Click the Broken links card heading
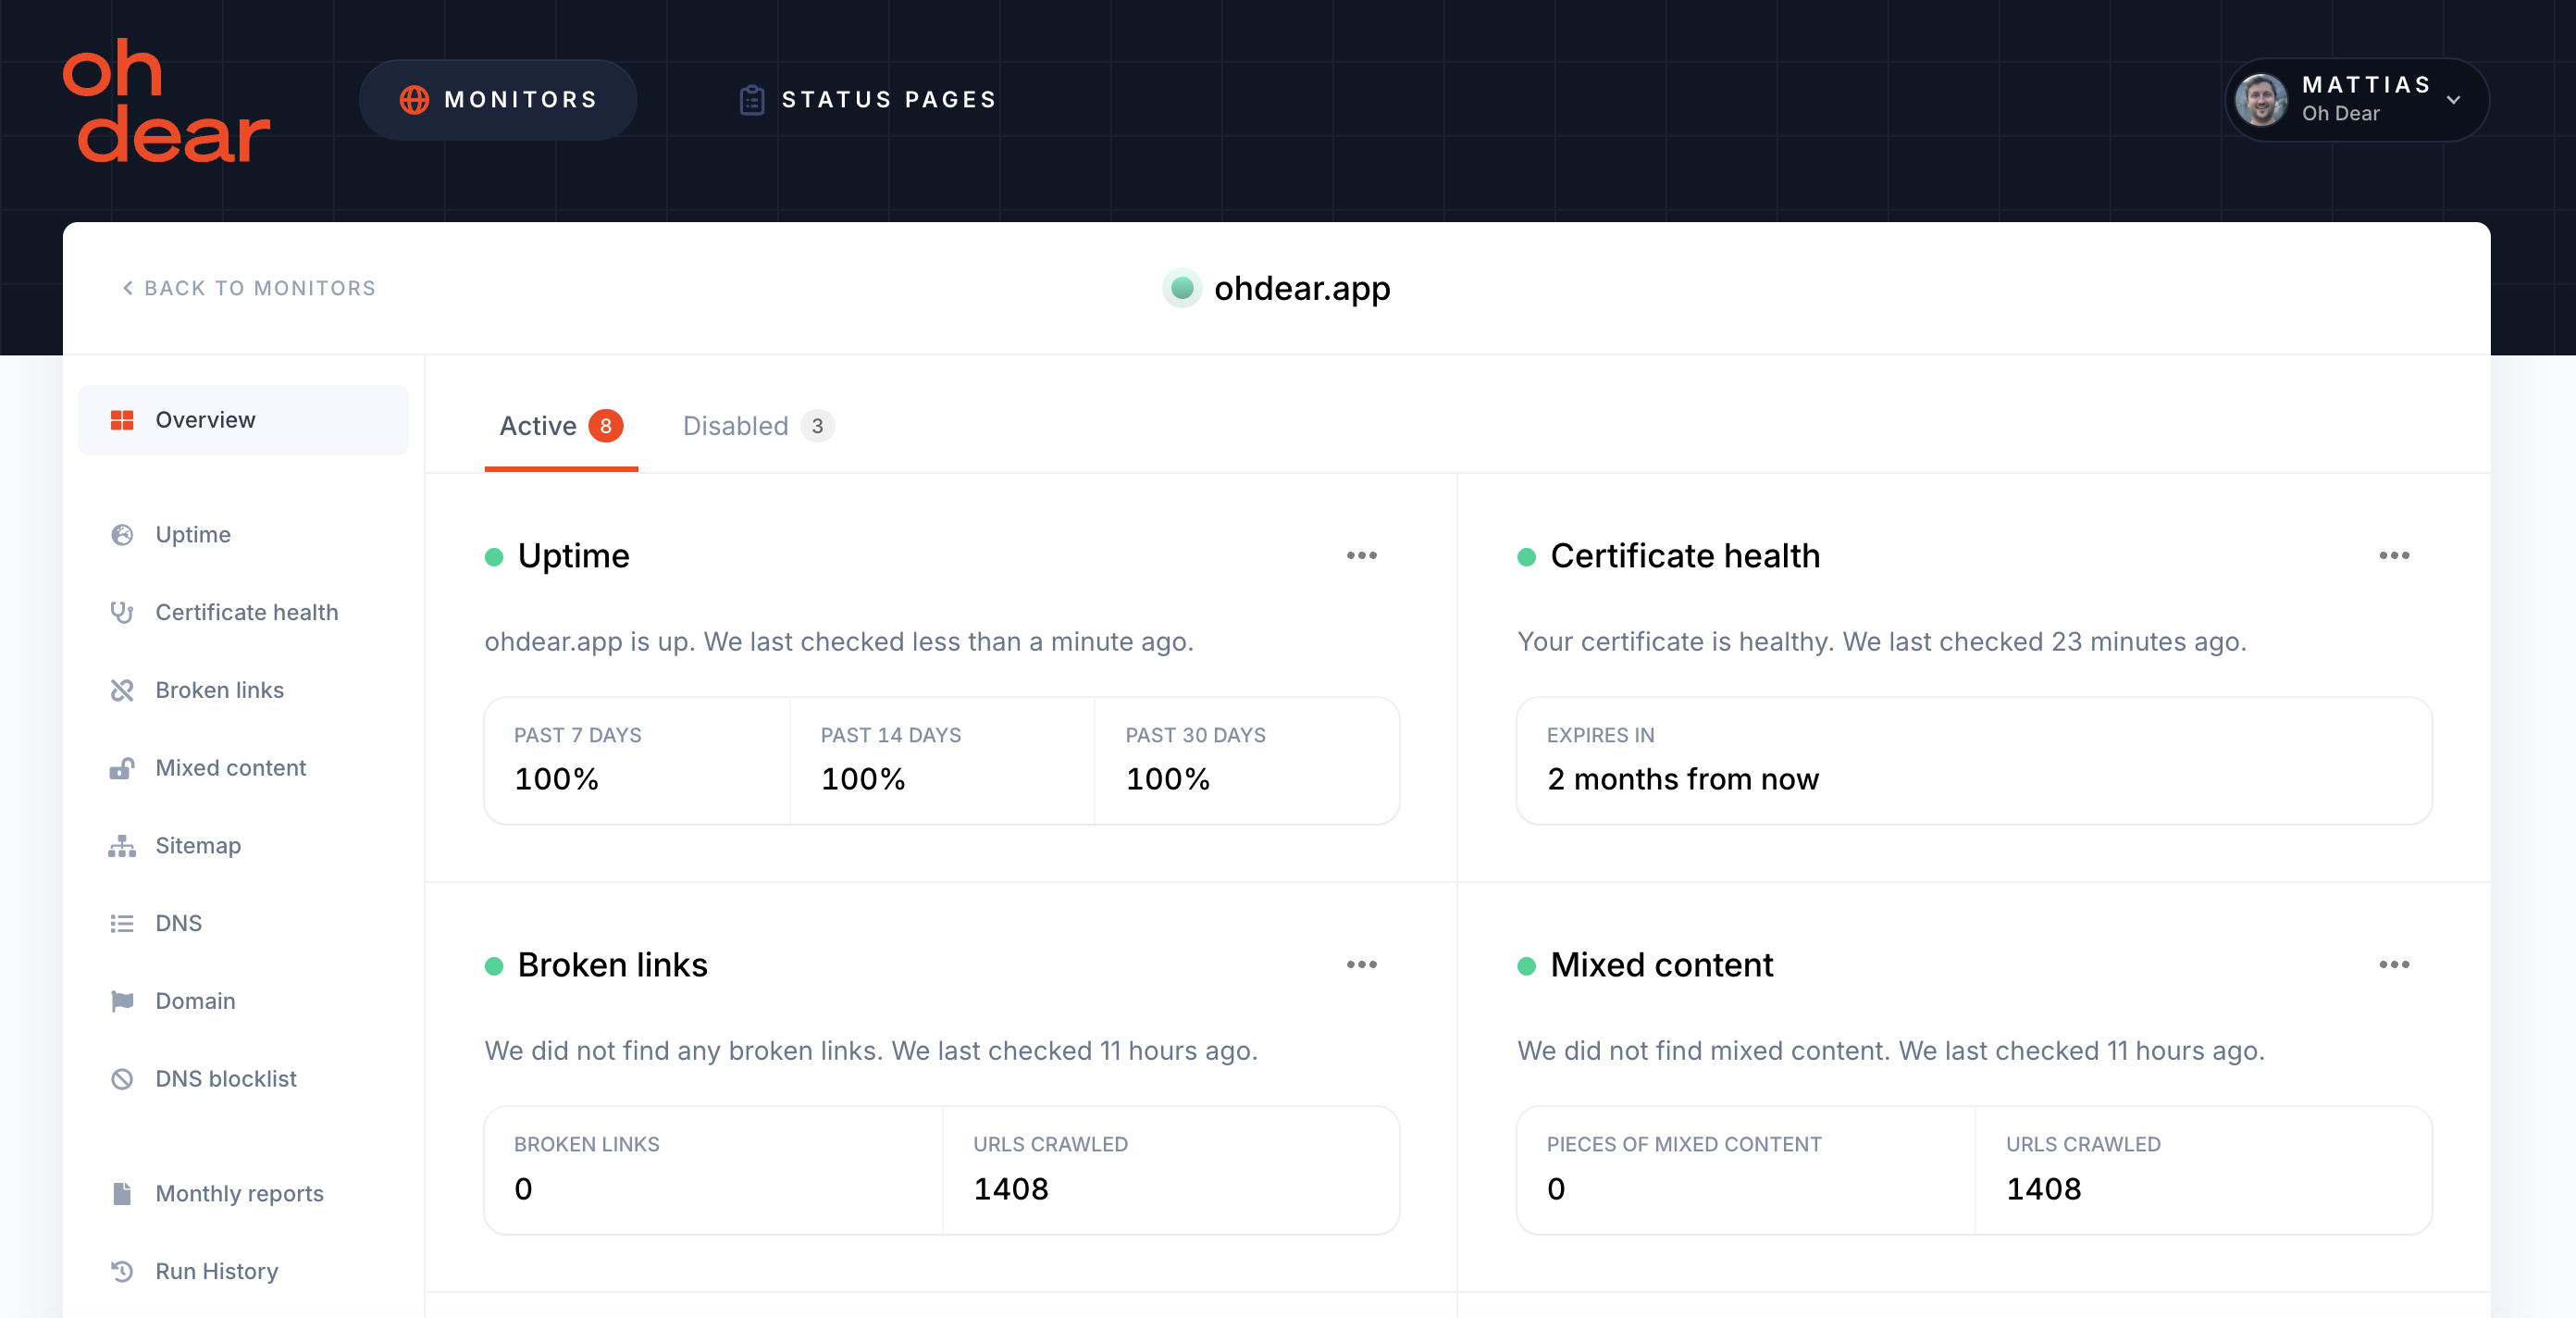 pos(612,965)
